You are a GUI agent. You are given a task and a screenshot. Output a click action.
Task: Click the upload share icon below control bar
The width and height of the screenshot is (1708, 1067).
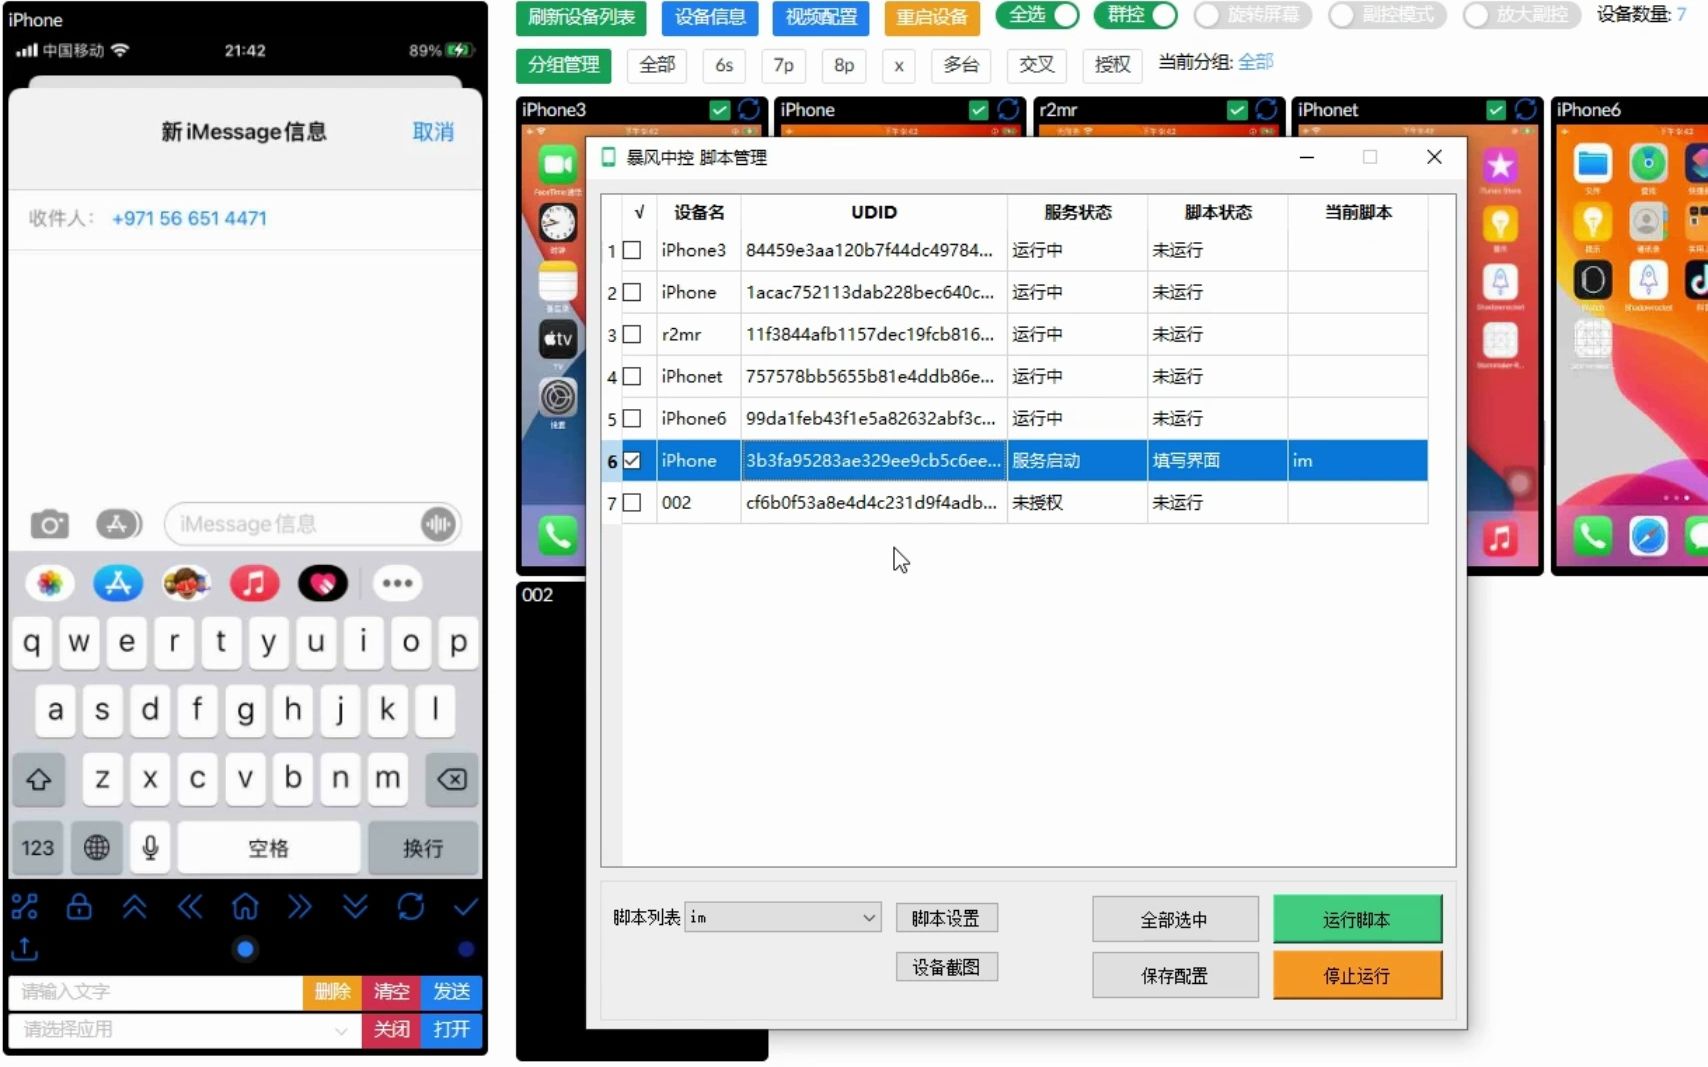pos(25,948)
